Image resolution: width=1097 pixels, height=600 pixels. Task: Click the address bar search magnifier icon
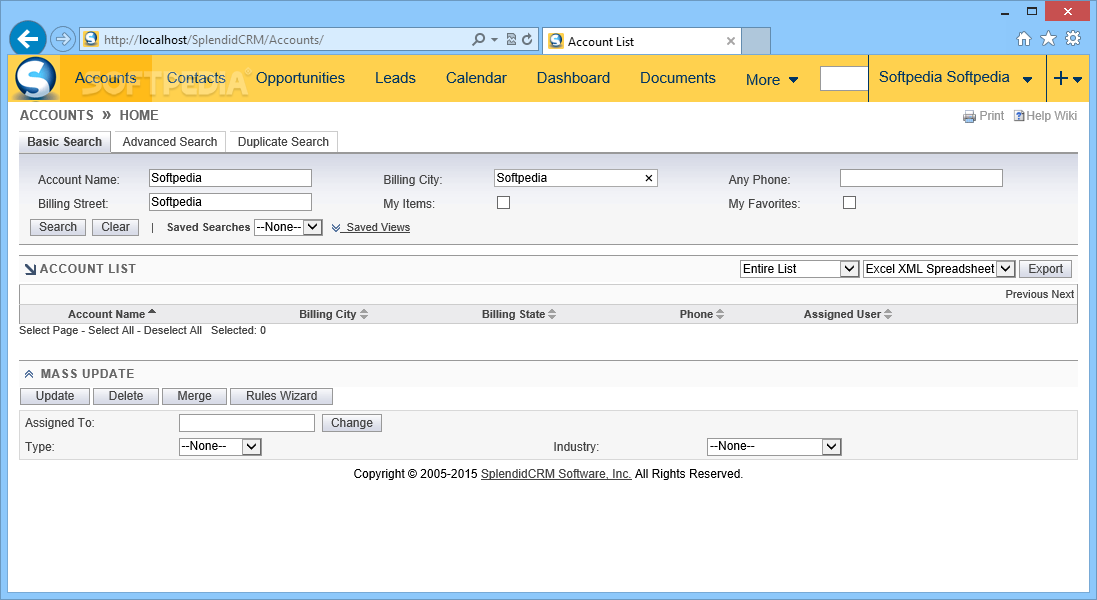click(479, 39)
